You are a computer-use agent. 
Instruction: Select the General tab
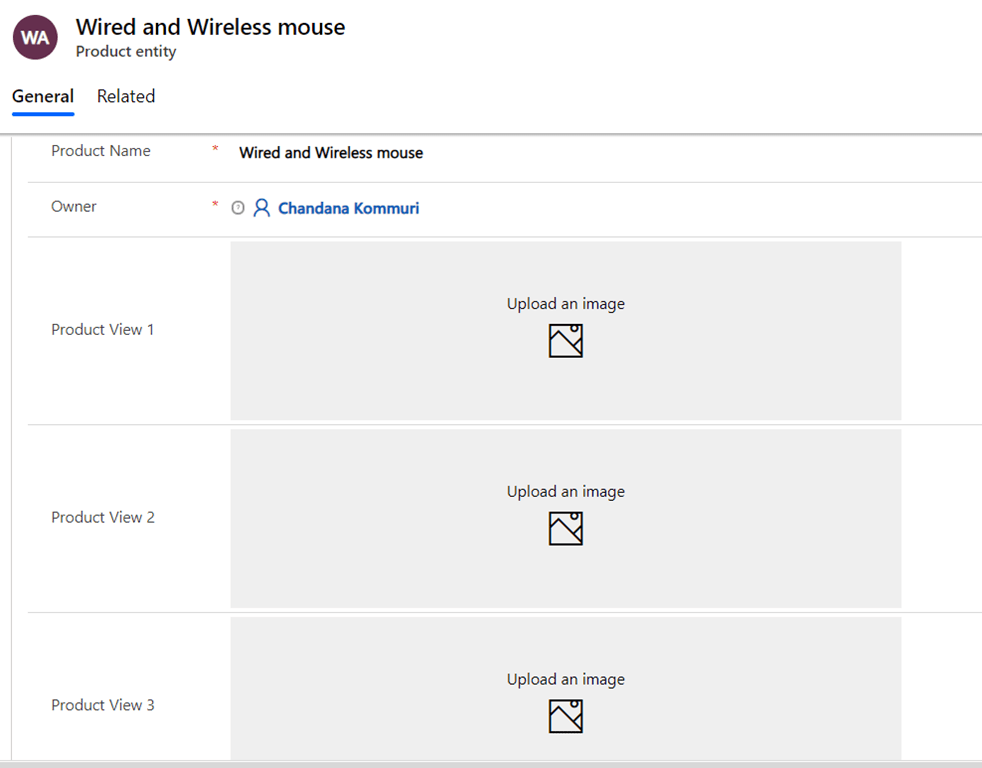pyautogui.click(x=43, y=96)
